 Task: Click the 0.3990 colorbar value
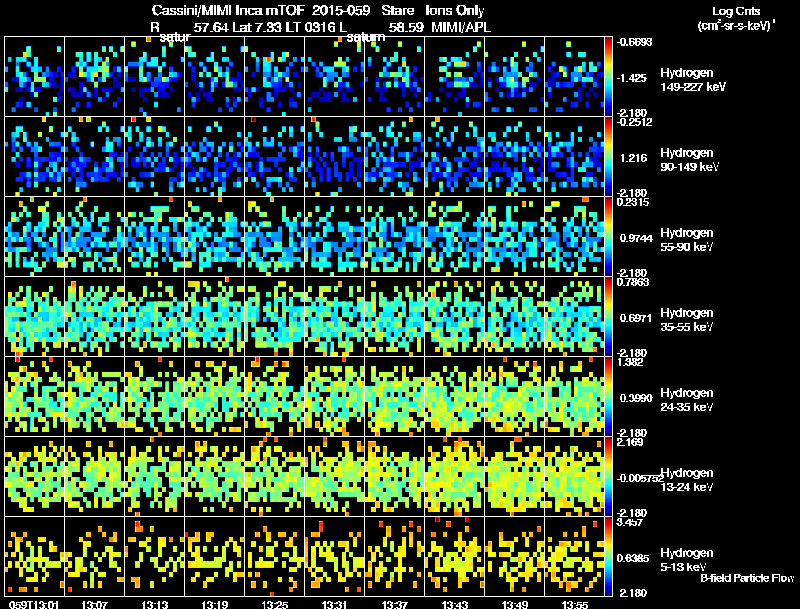(x=636, y=398)
